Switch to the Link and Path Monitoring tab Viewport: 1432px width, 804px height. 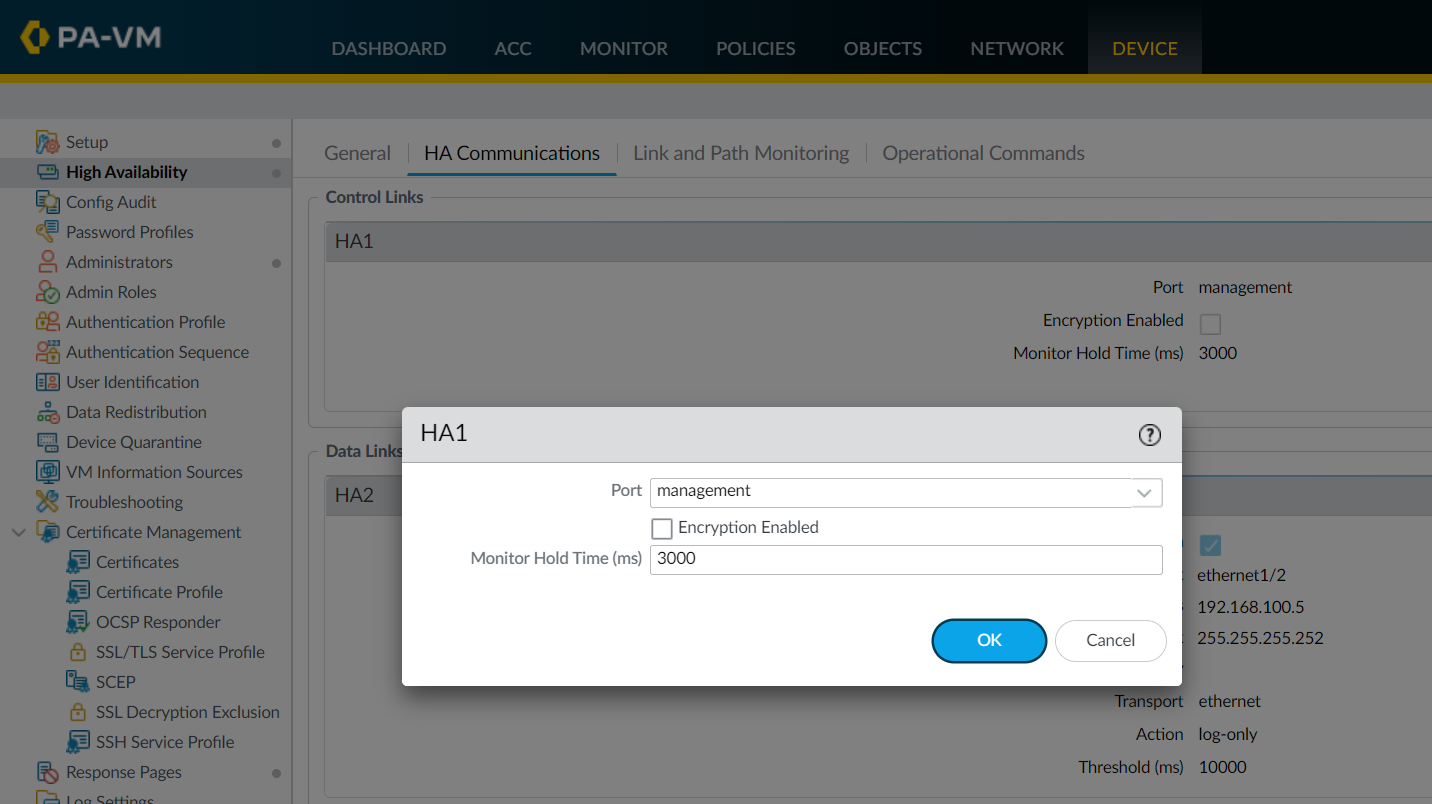(741, 153)
